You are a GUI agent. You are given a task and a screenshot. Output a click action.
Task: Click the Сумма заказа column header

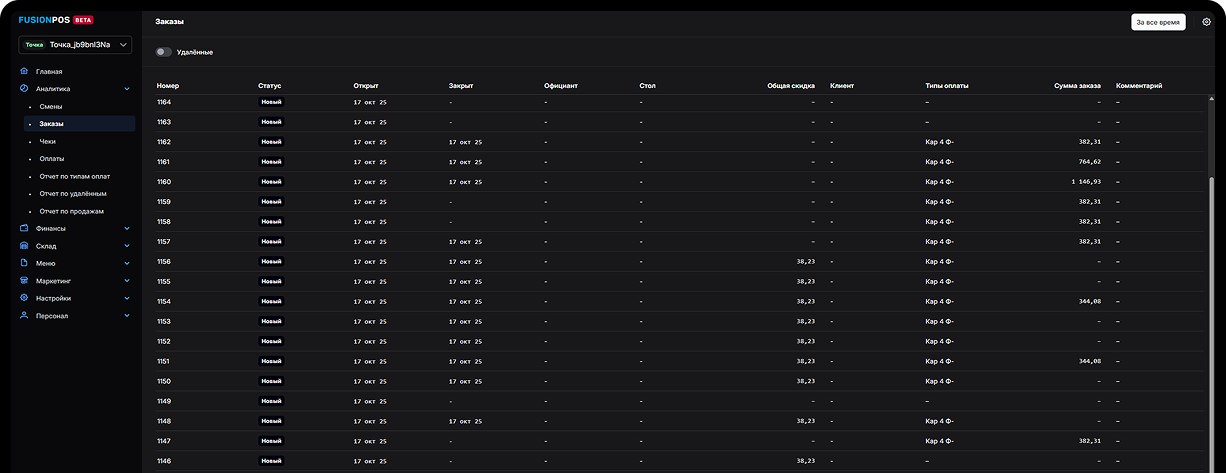point(1077,86)
